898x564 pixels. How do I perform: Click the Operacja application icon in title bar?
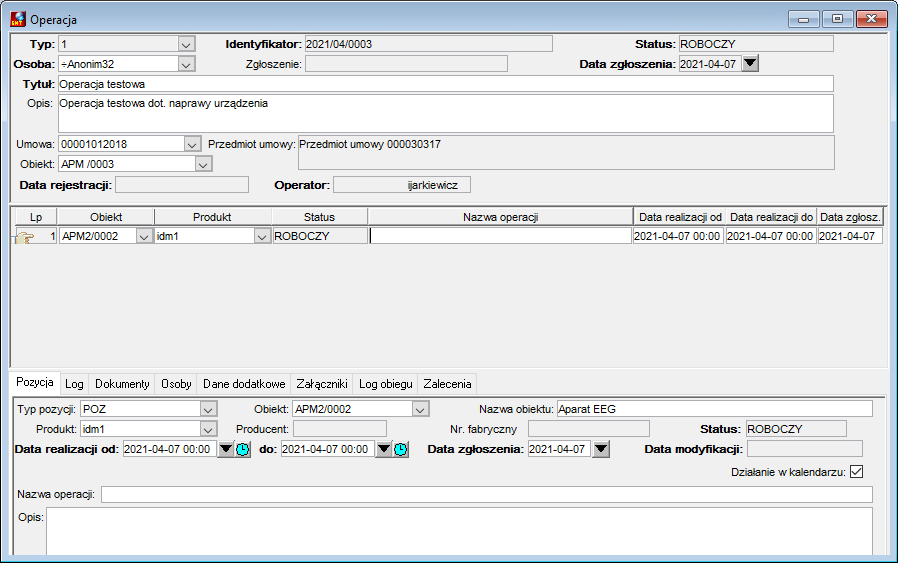[x=18, y=19]
